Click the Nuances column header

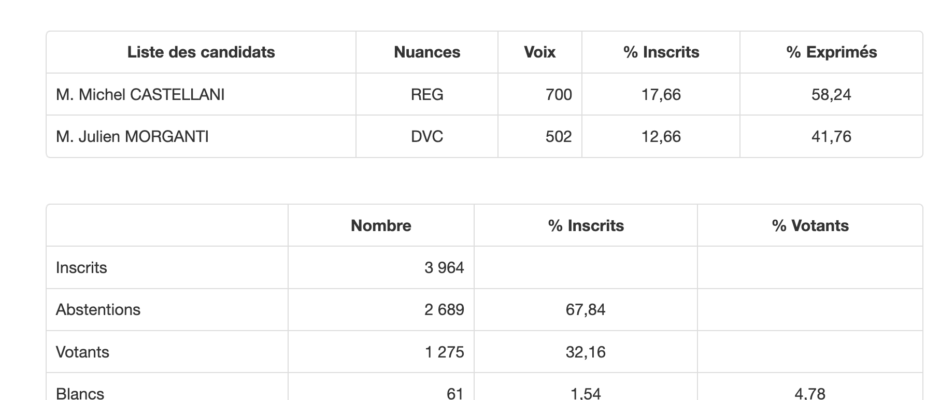pyautogui.click(x=427, y=52)
